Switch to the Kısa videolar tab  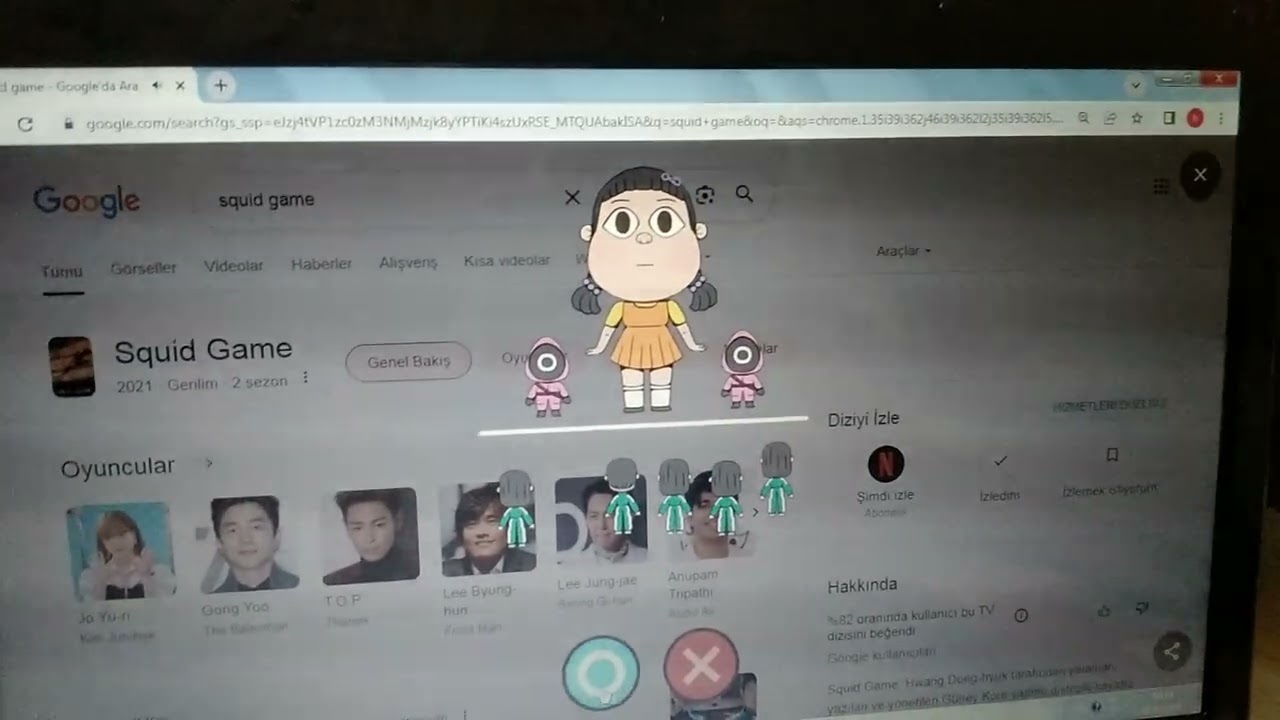507,260
